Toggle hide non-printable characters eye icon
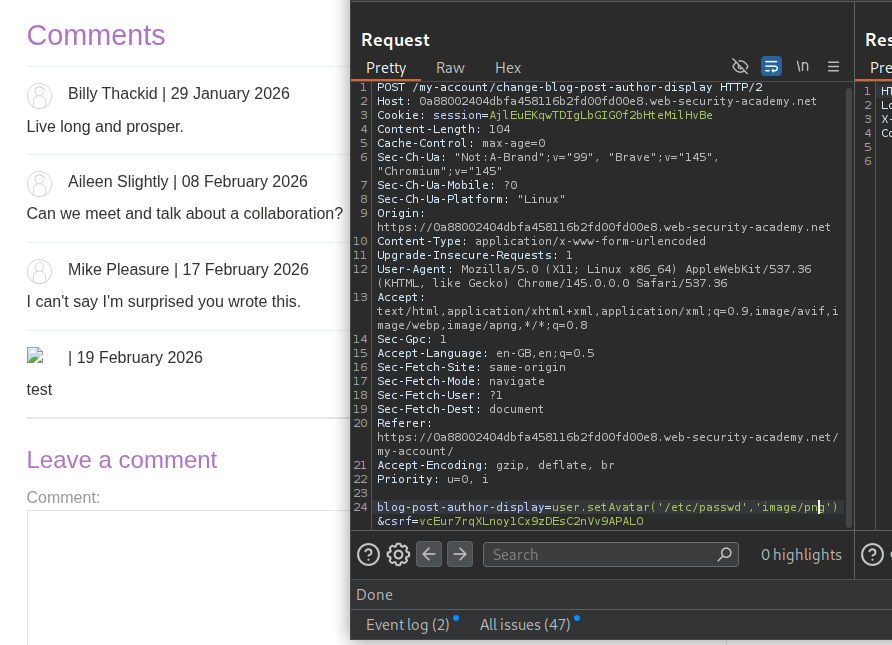The height and width of the screenshot is (645, 892). tap(740, 66)
